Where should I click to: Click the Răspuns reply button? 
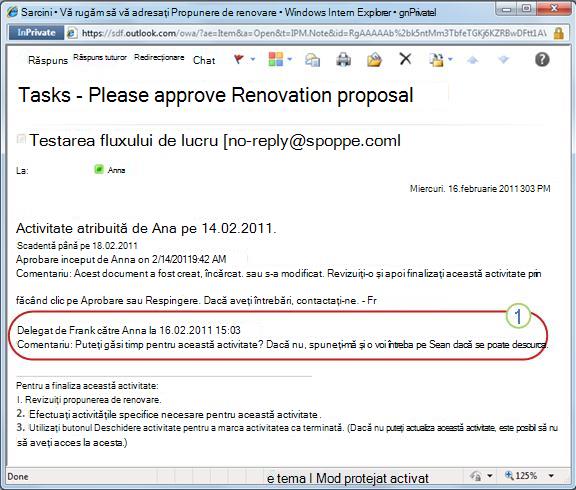pos(48,60)
